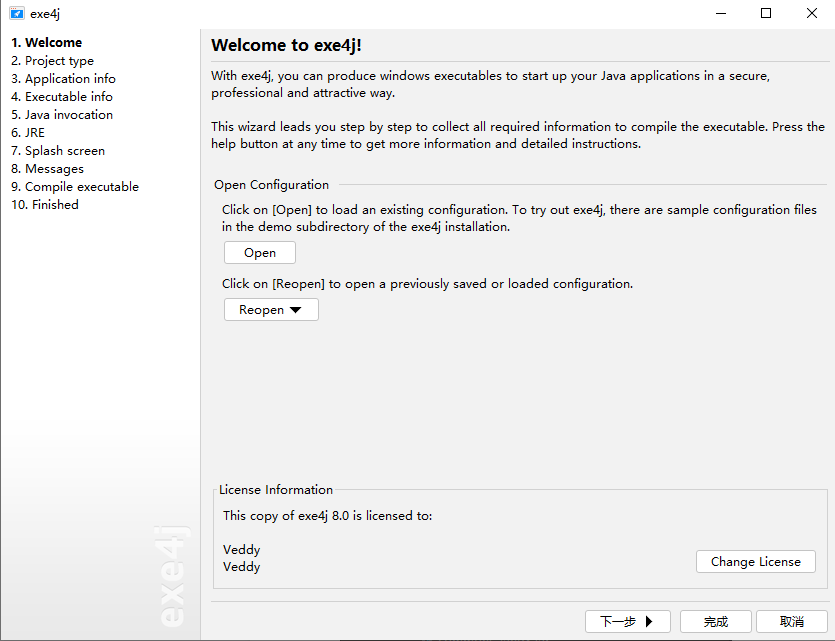Minimize the exe4j window
The width and height of the screenshot is (835, 641).
[721, 13]
